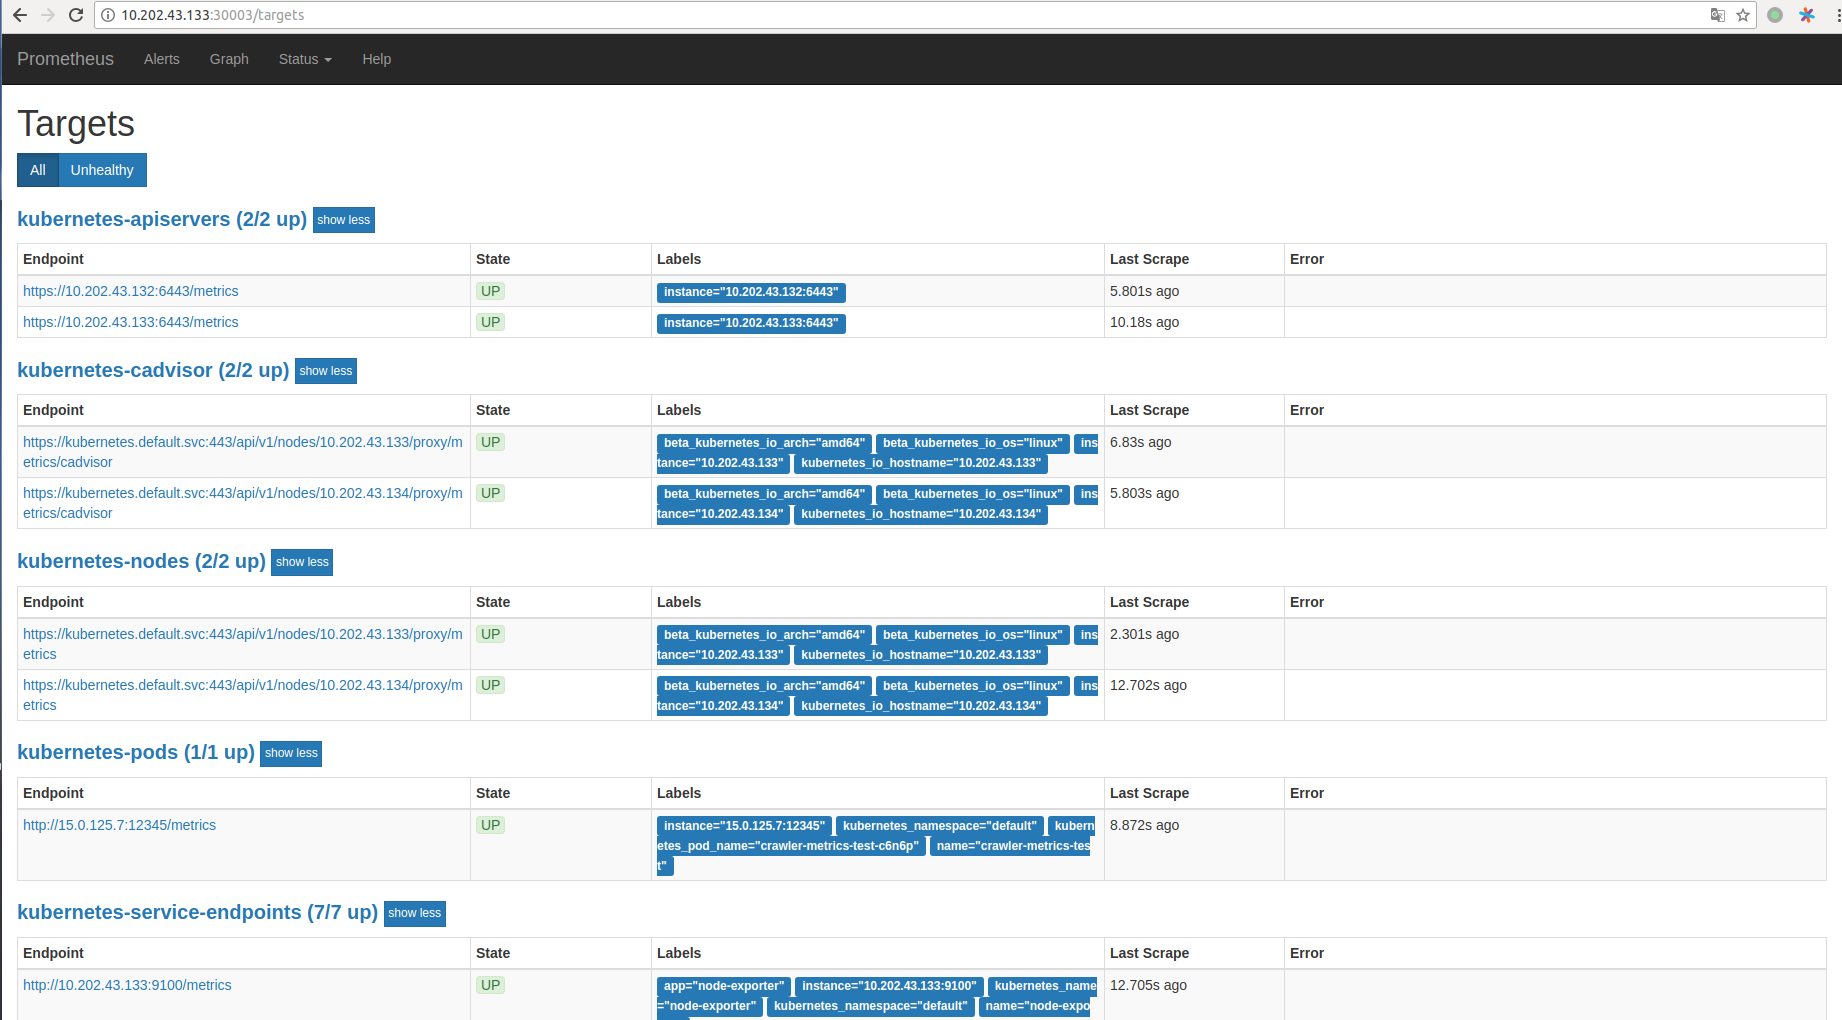Click the translate page icon
Viewport: 1842px width, 1020px height.
coord(1718,15)
